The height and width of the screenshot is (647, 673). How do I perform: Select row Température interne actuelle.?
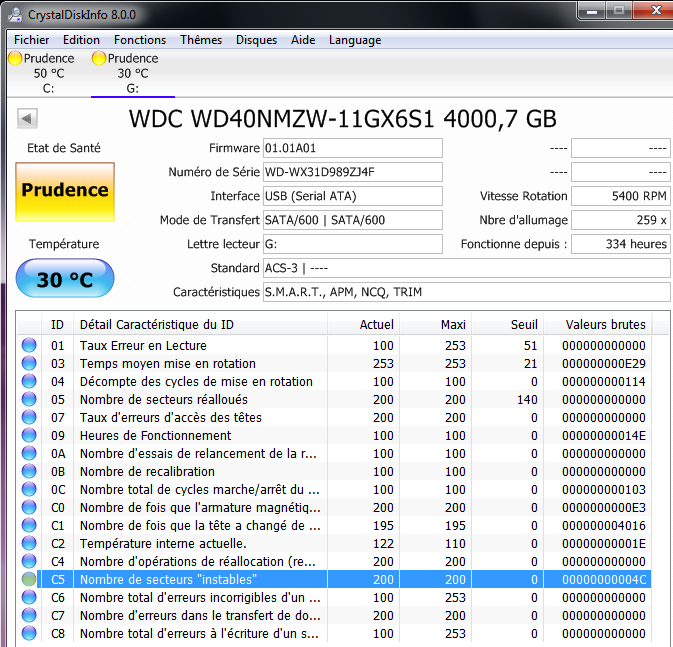[334, 544]
